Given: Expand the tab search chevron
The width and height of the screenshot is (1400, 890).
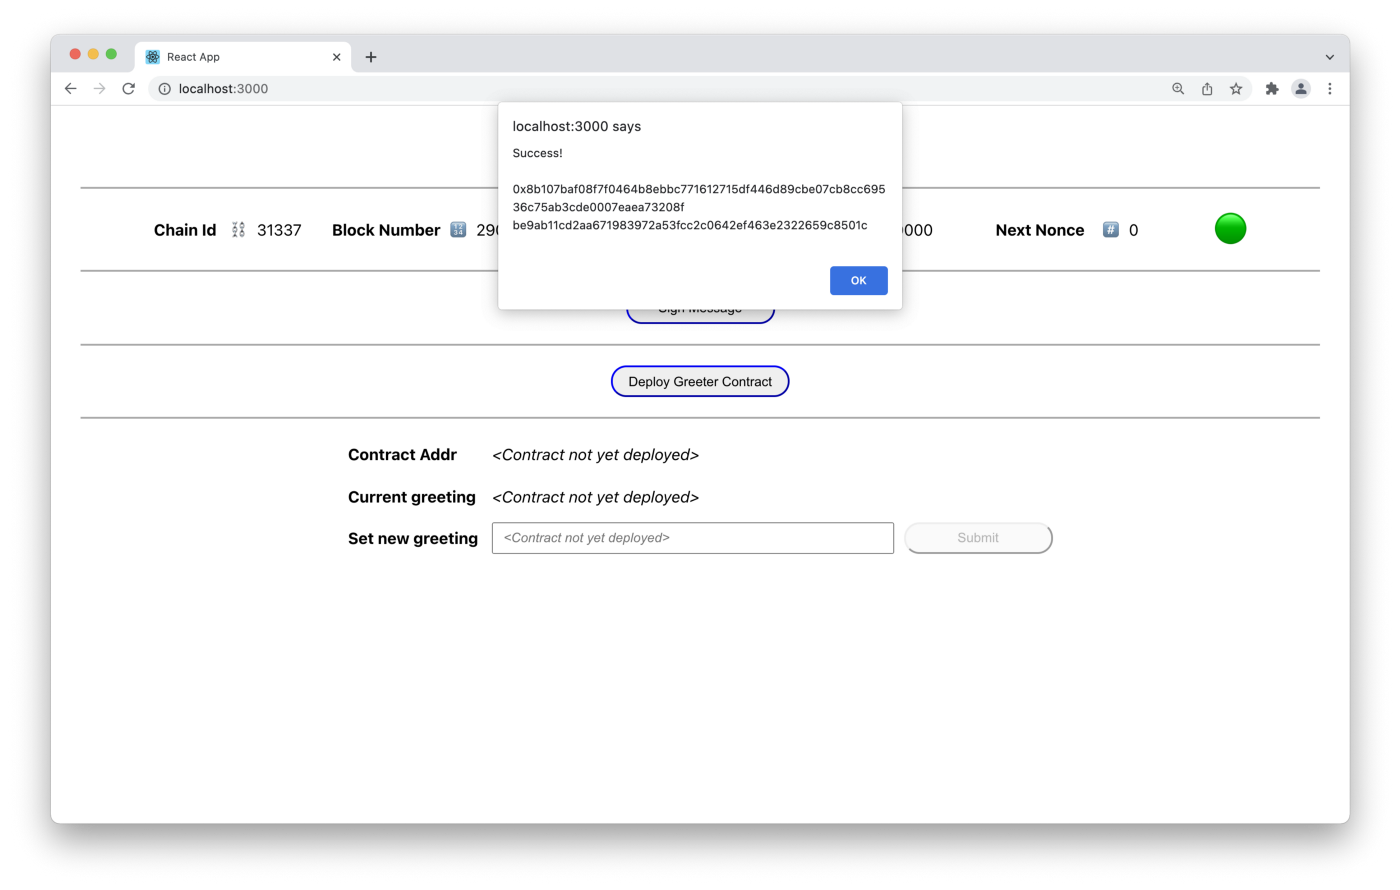Looking at the screenshot, I should 1329,57.
